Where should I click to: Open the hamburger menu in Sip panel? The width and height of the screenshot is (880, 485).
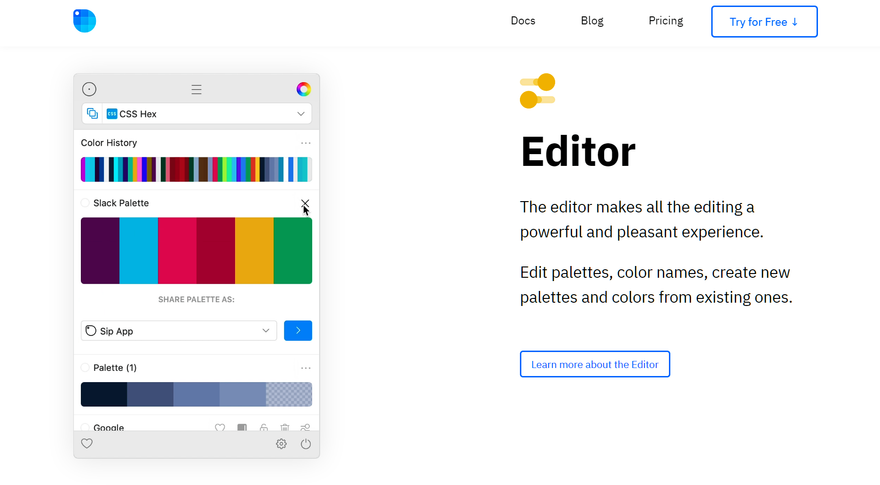coord(196,89)
